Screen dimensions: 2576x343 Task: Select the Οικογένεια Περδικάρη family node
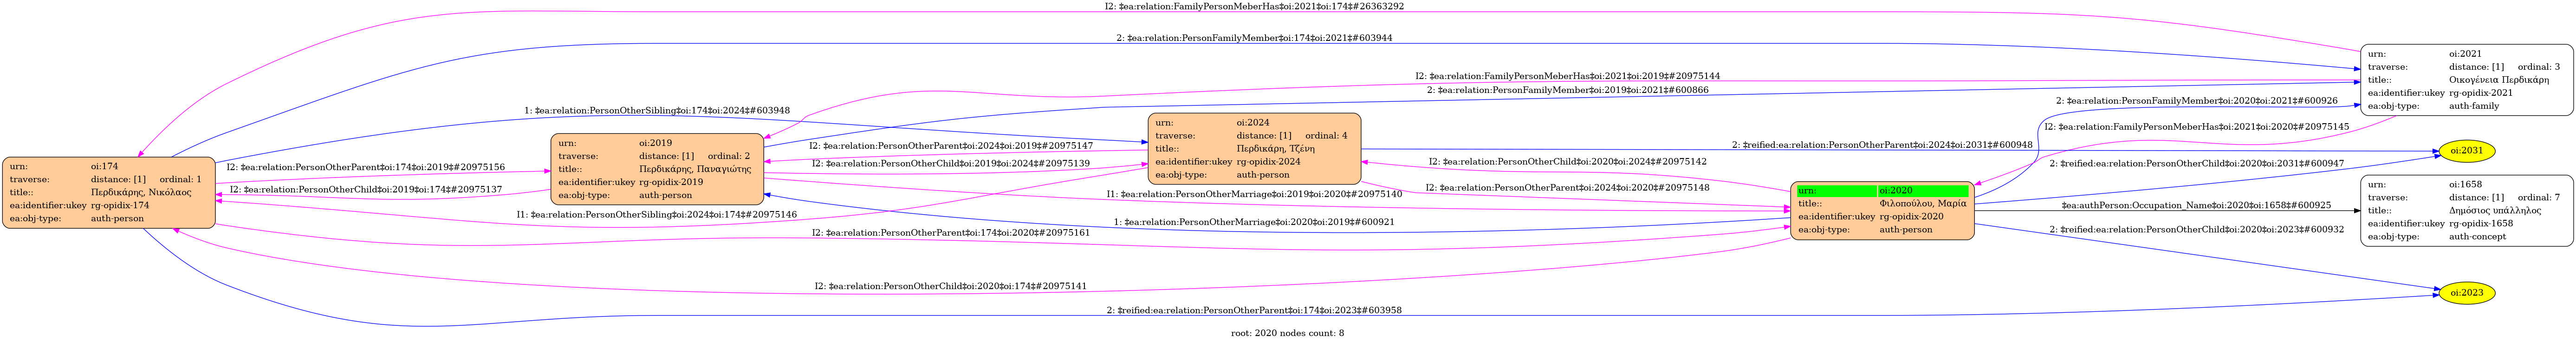point(2465,80)
